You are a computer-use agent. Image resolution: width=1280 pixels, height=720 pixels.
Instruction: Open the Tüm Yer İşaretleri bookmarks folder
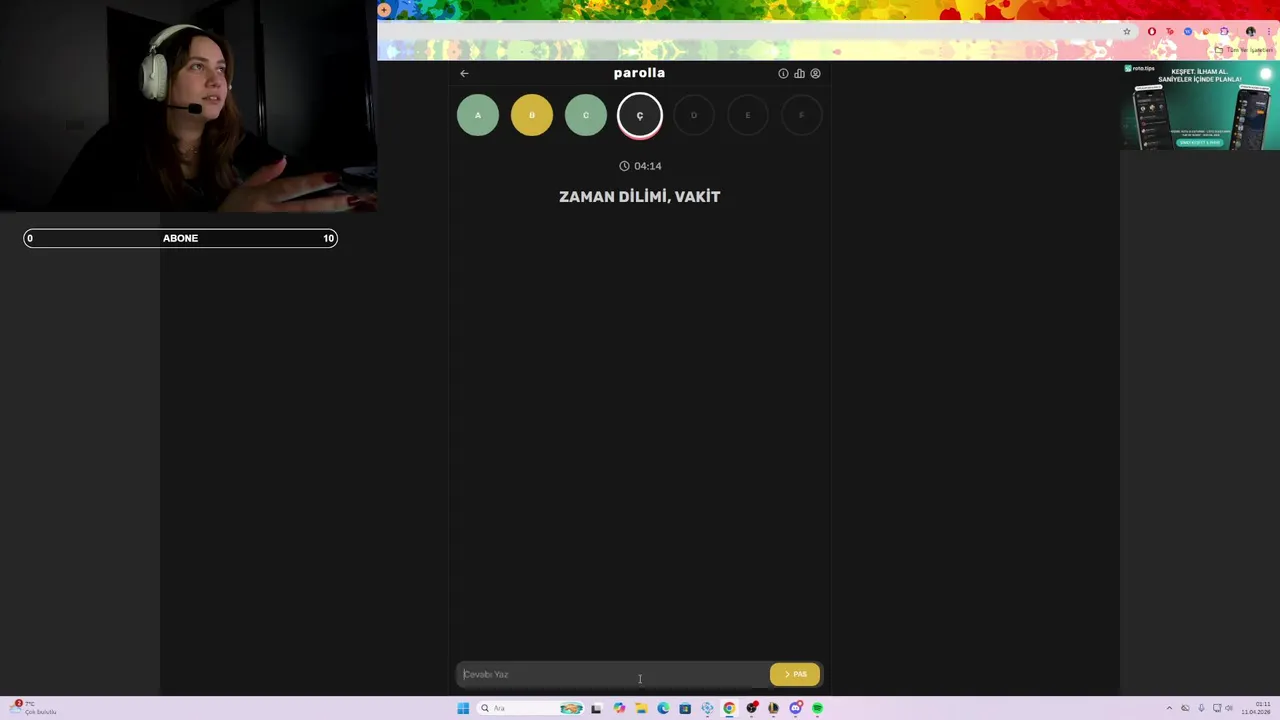[1243, 50]
